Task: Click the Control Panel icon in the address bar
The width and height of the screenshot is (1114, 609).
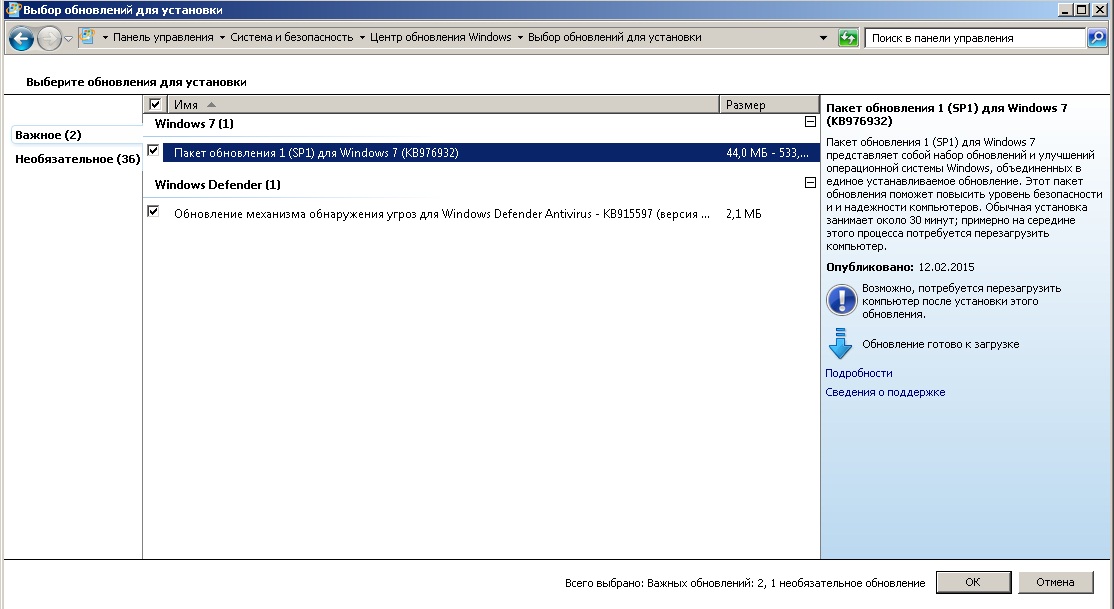Action: pos(88,38)
